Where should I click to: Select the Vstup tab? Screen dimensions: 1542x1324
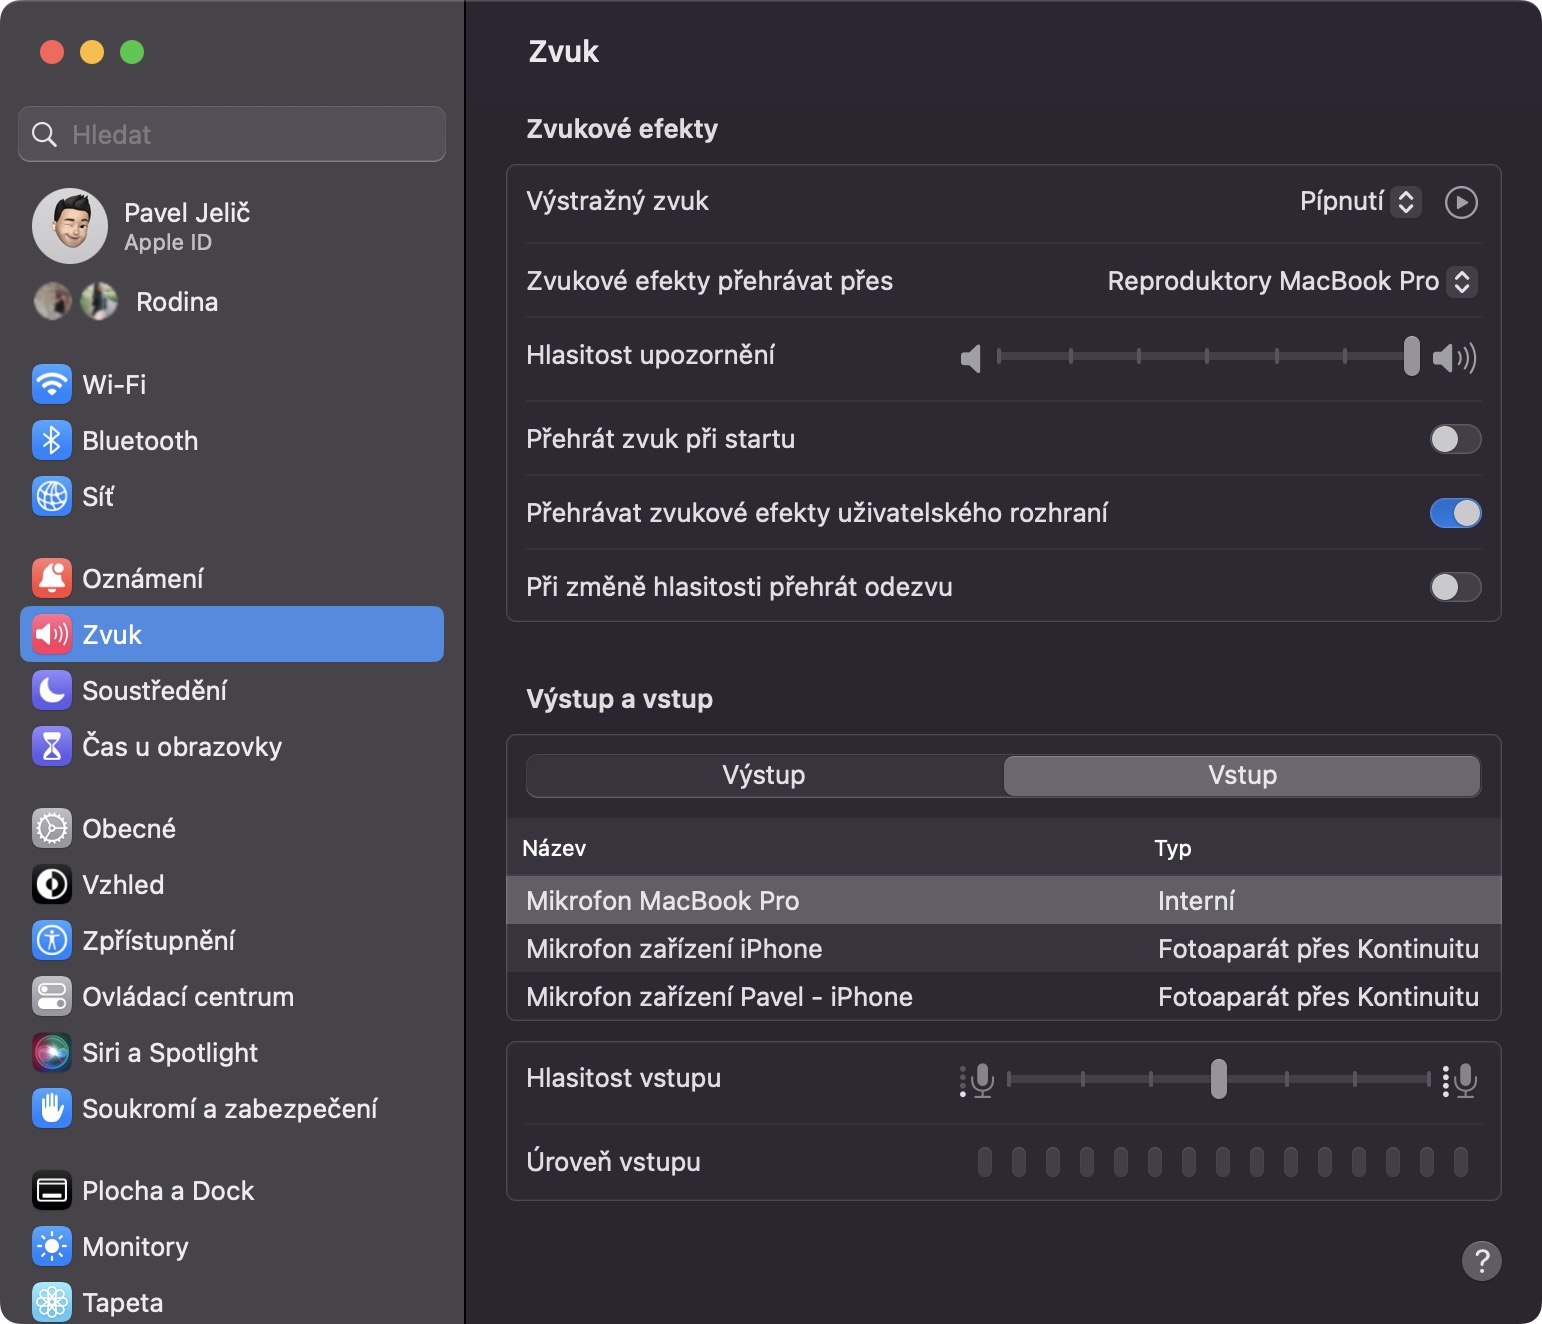click(1242, 776)
